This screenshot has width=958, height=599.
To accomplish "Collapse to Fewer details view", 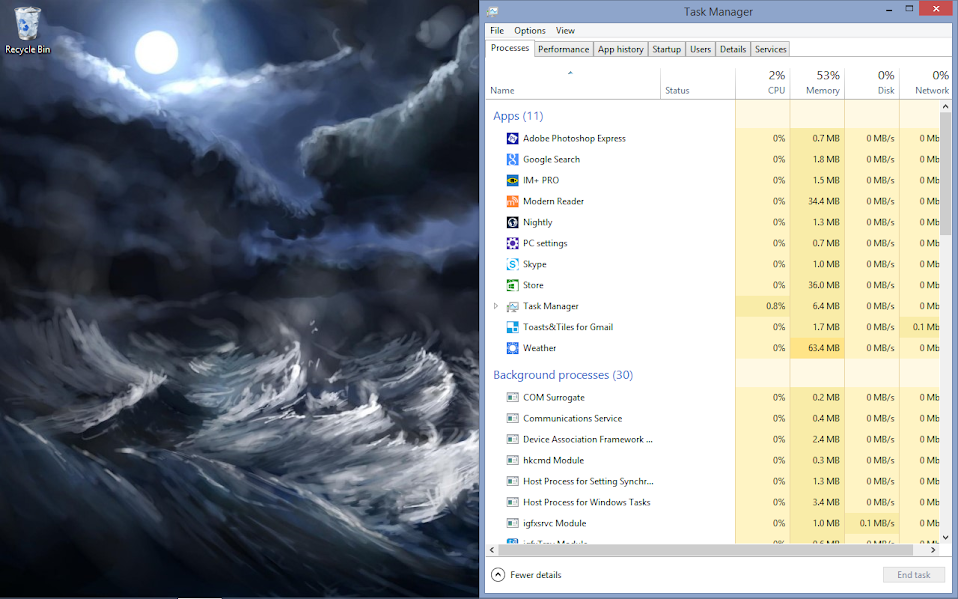I will coord(527,575).
